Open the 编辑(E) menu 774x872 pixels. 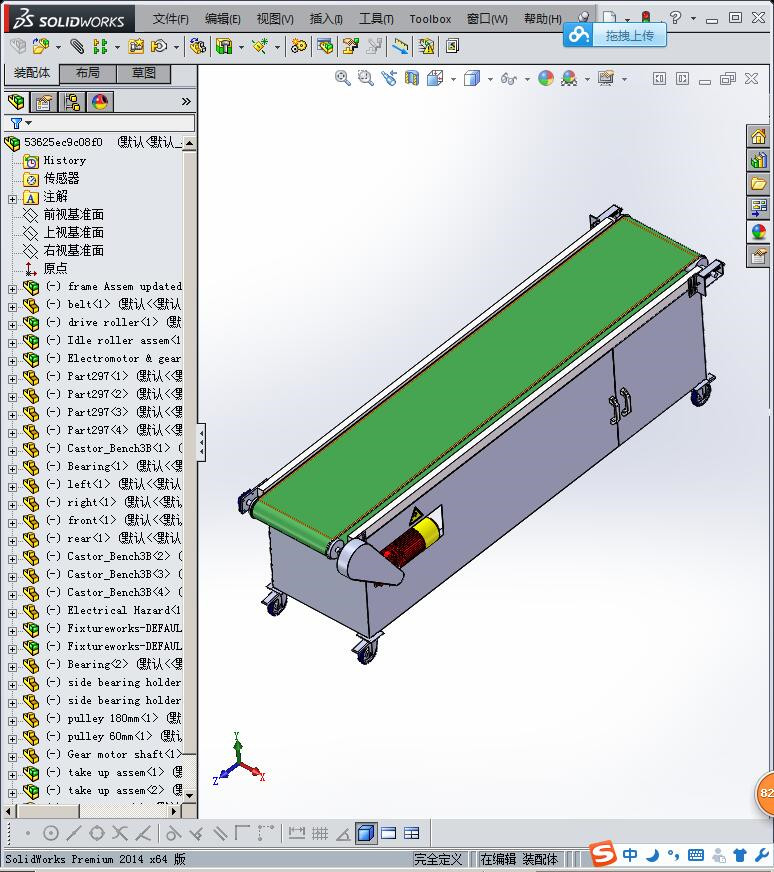point(222,19)
